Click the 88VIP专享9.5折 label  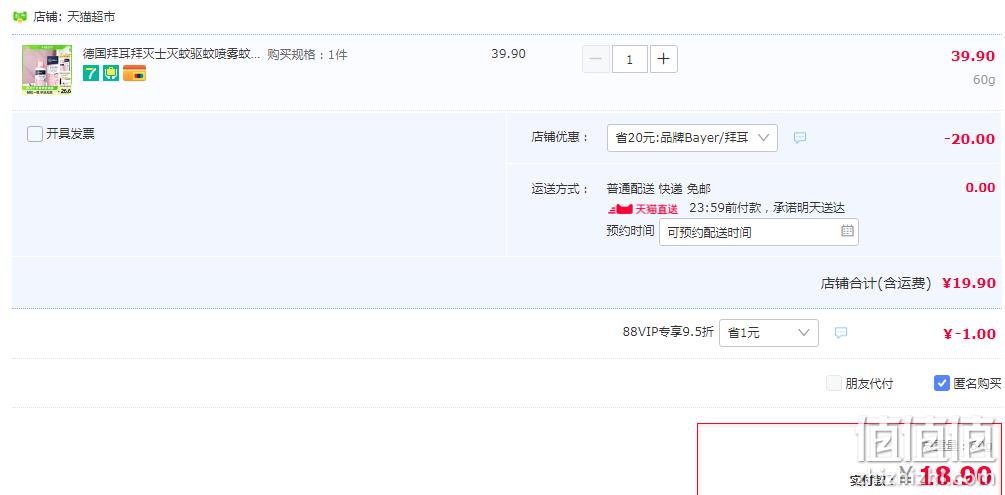tap(667, 331)
